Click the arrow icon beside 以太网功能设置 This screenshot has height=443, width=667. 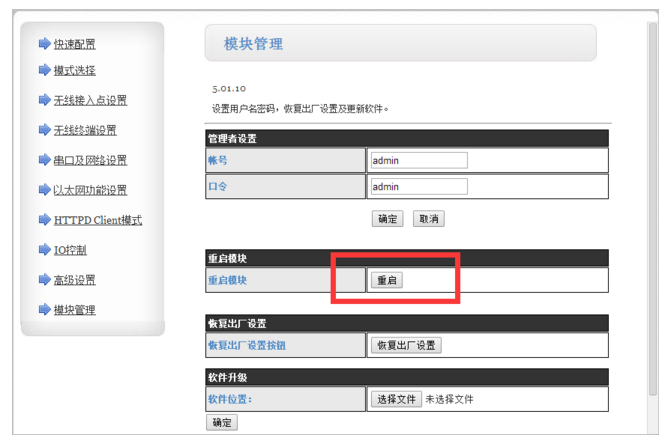tap(44, 190)
